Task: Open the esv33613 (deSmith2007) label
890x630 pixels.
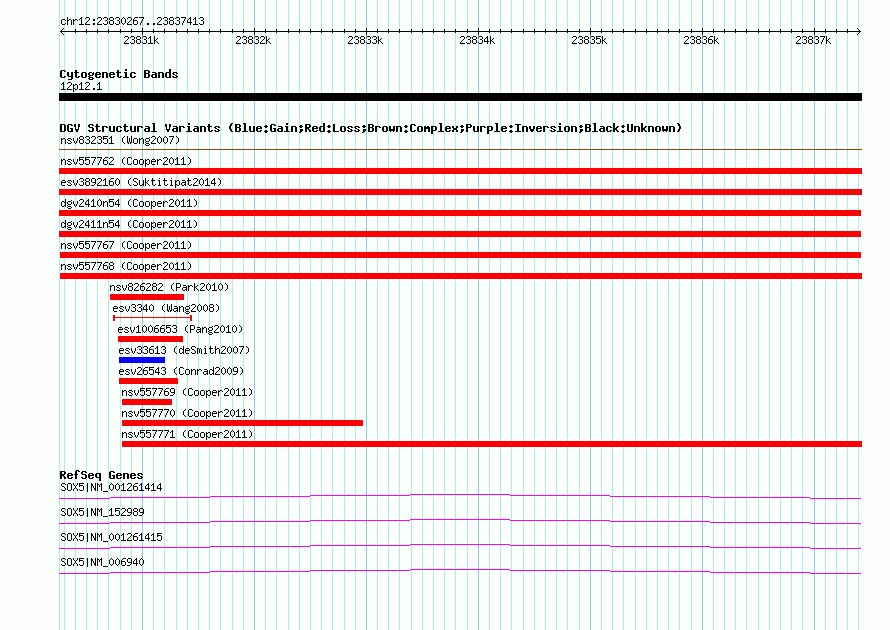Action: [x=184, y=350]
